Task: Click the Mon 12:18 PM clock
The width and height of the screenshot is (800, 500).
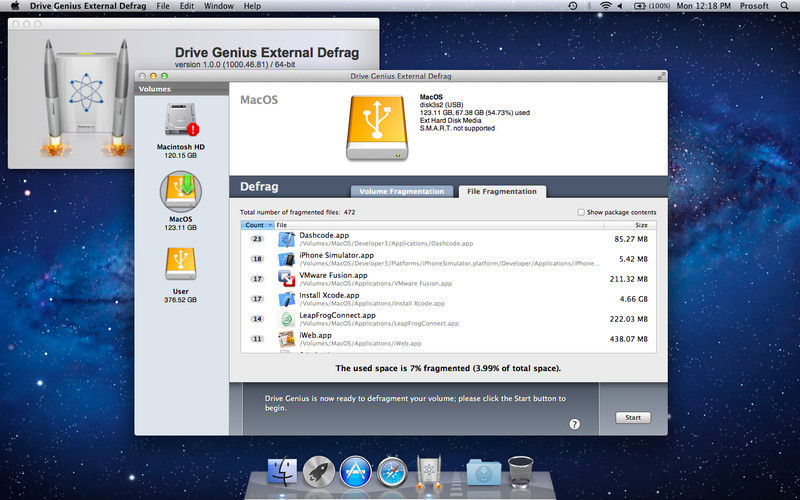Action: 704,6
